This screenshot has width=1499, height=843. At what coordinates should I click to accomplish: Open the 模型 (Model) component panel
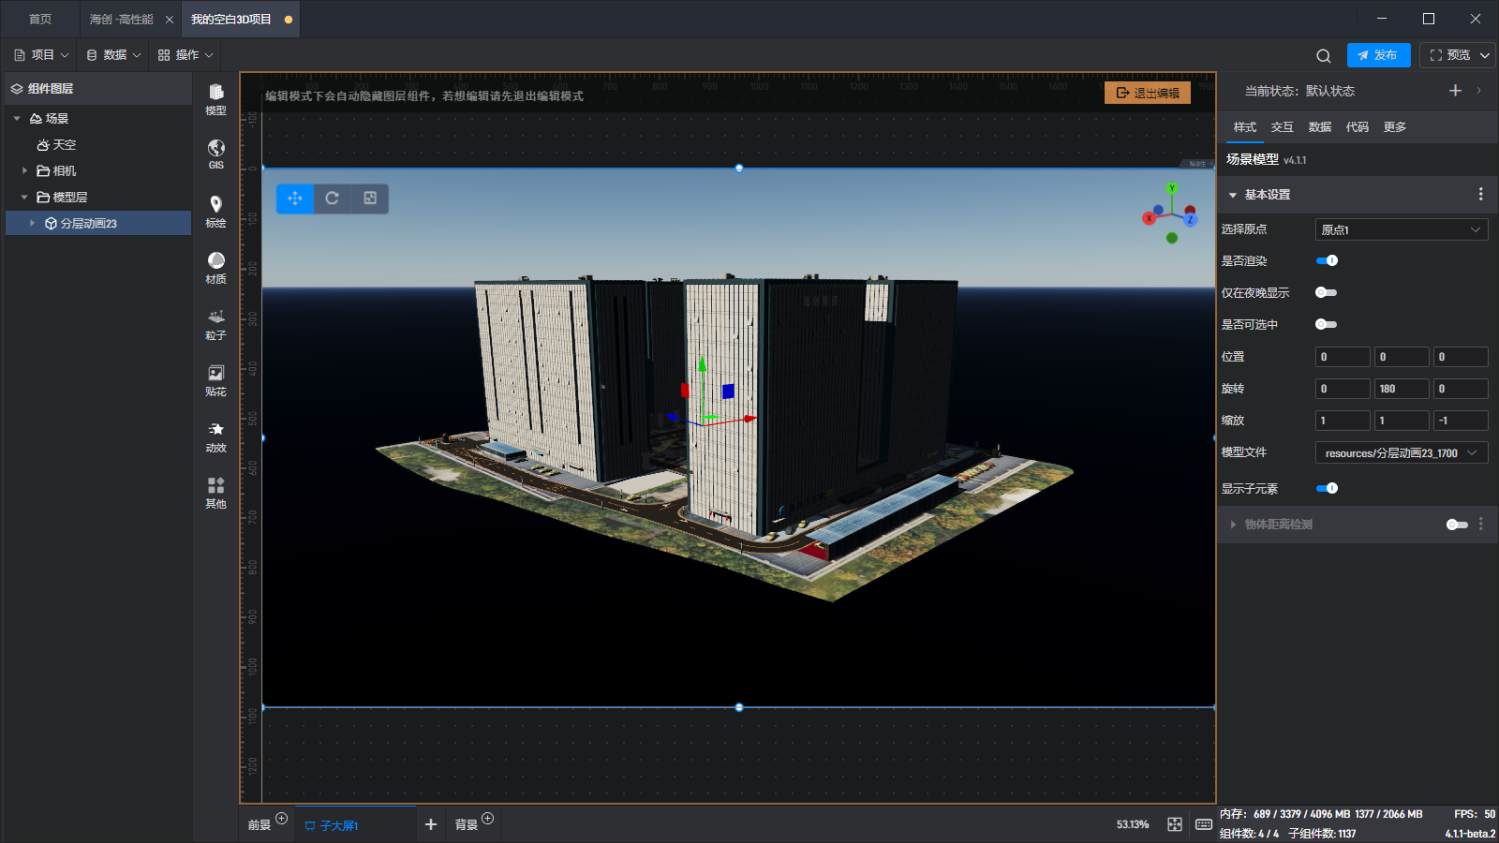(216, 98)
